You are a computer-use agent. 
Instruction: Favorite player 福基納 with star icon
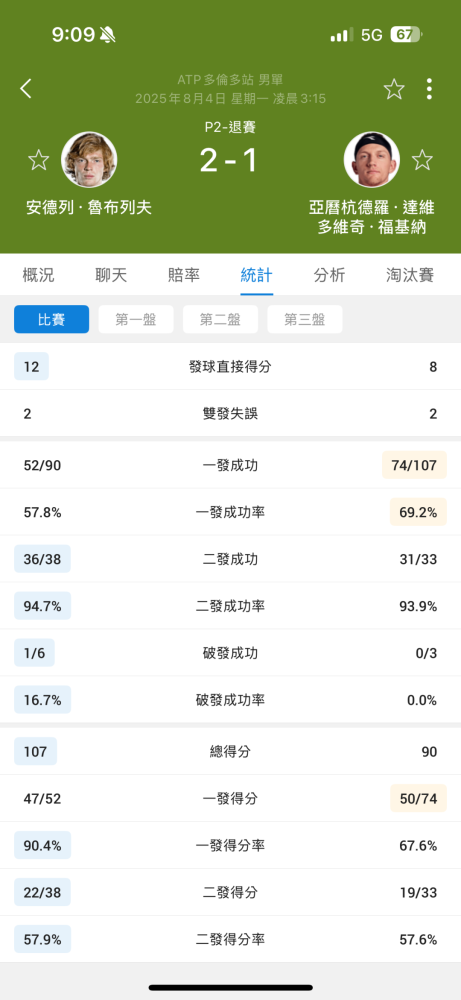[422, 159]
